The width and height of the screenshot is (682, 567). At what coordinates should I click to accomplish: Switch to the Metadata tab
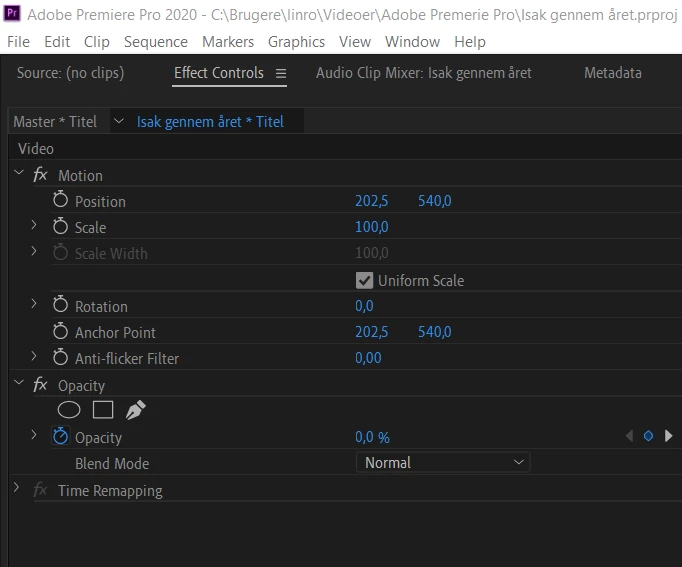(612, 73)
